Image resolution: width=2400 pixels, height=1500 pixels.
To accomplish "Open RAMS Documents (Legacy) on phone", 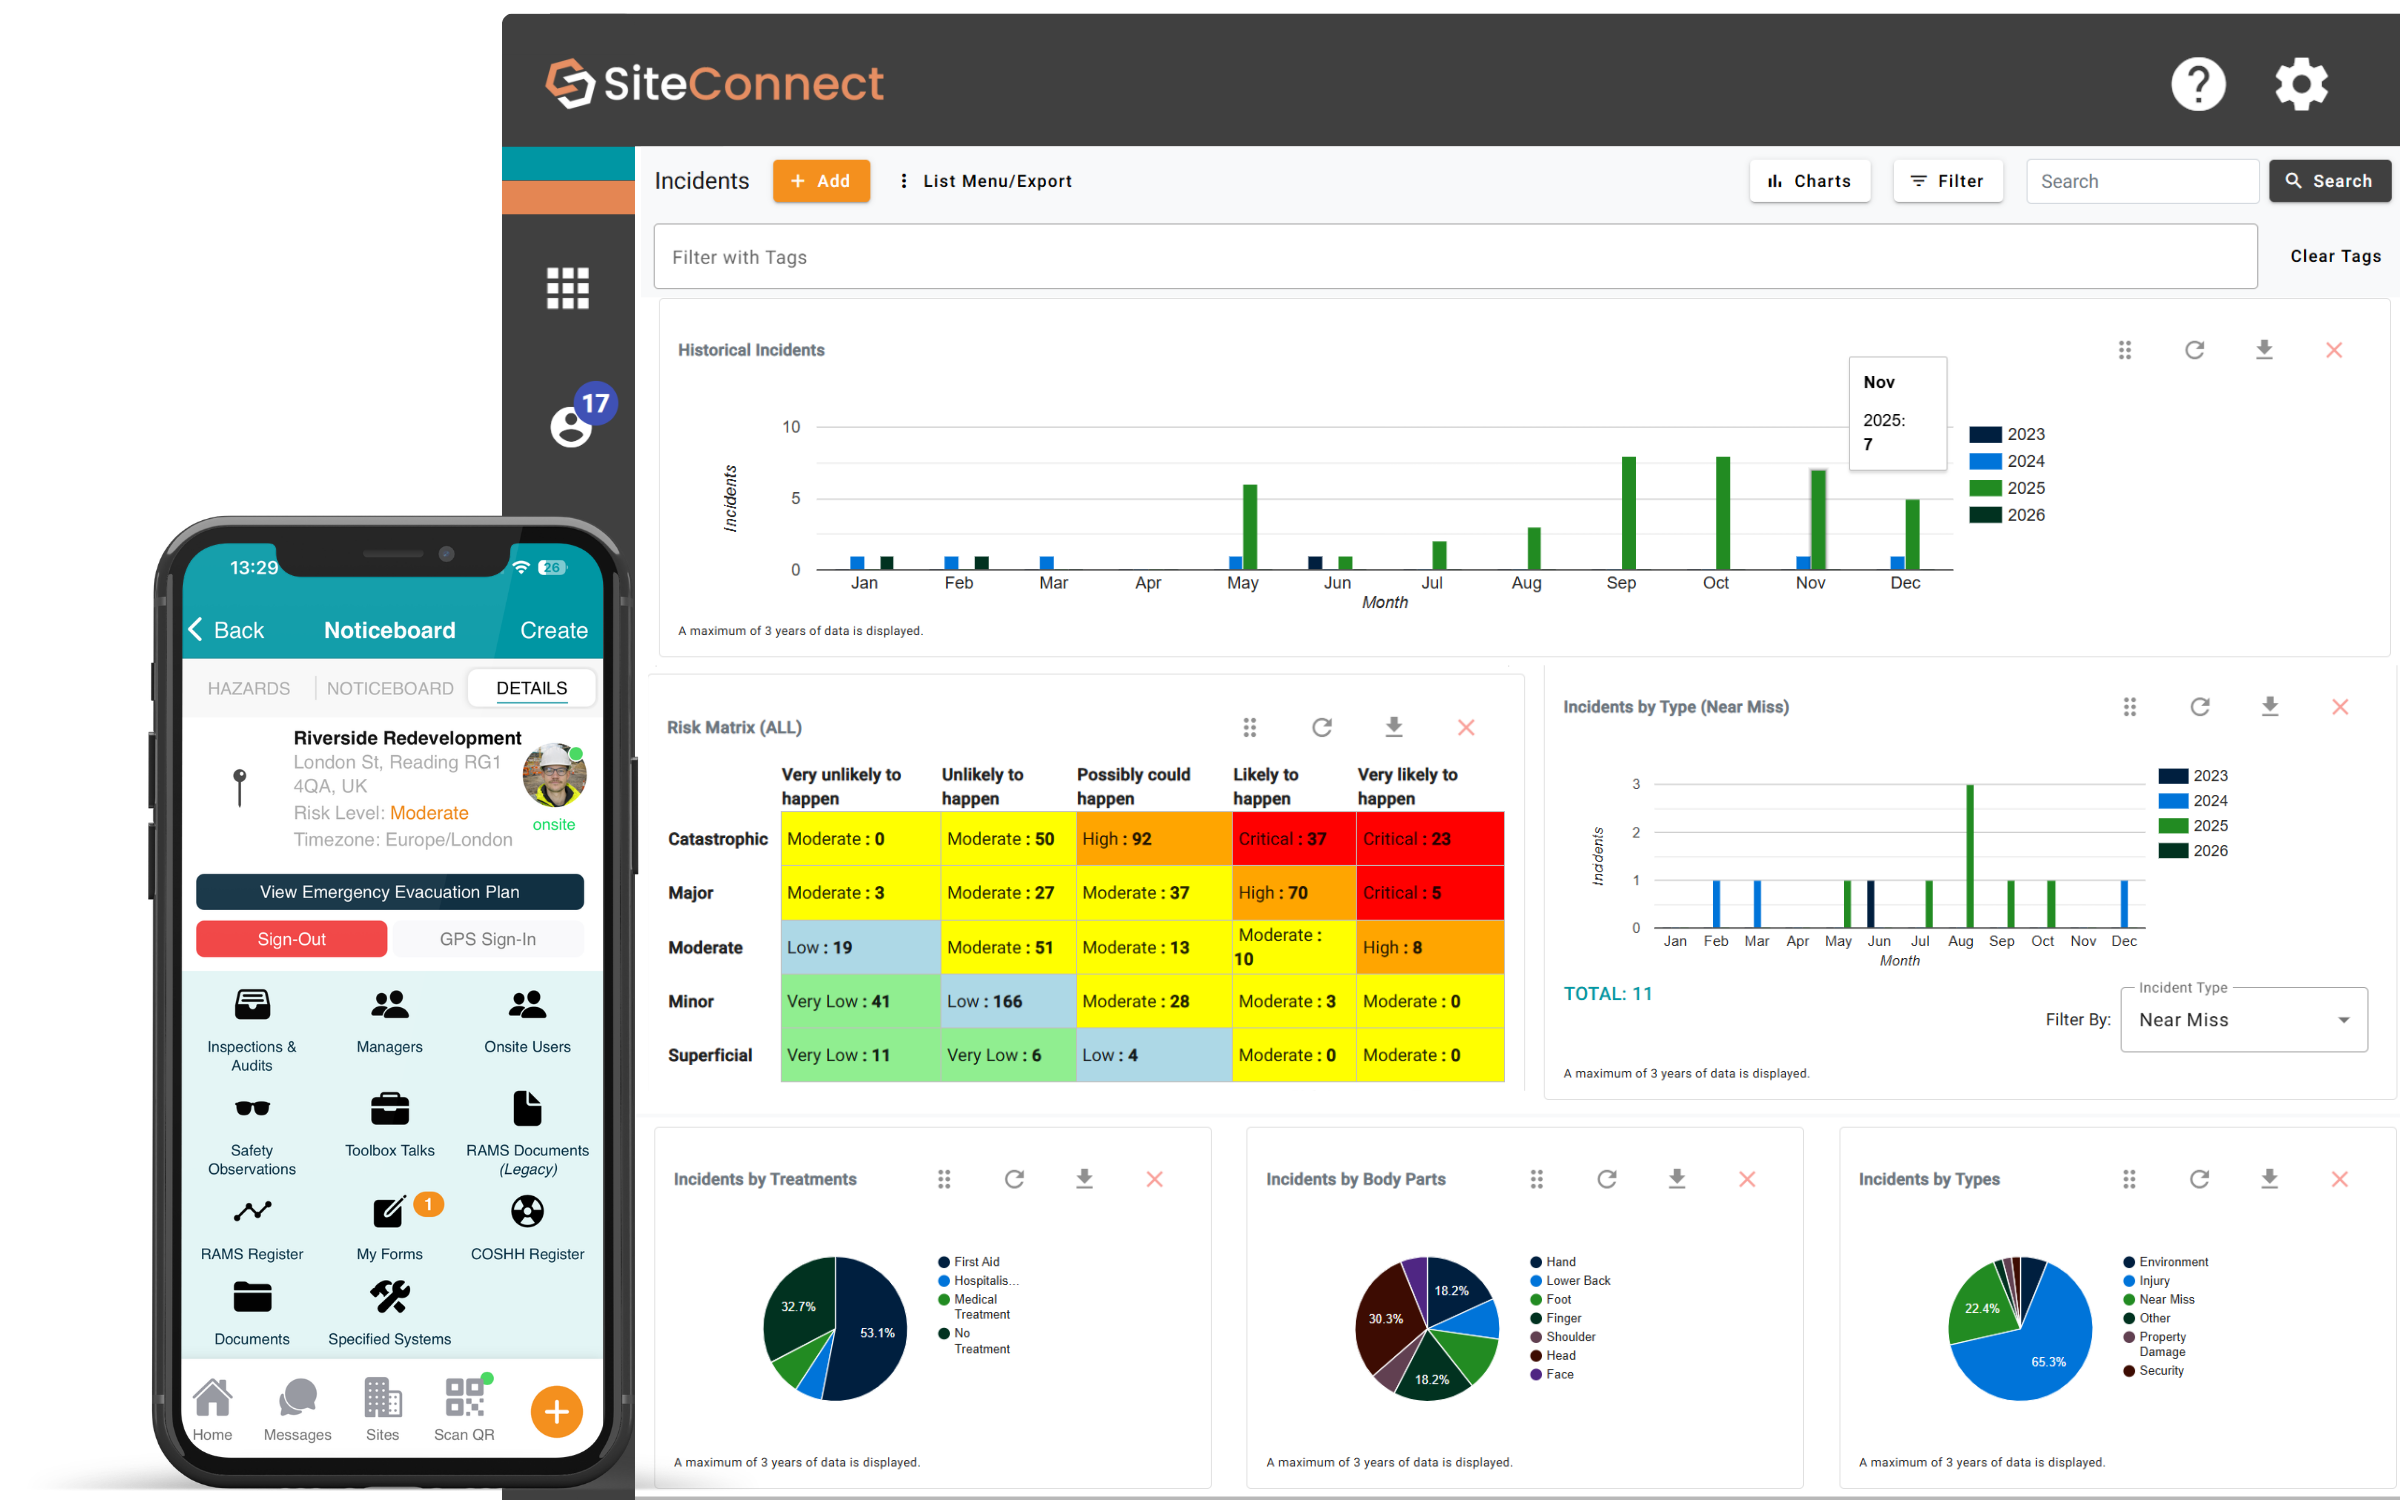I will (527, 1133).
